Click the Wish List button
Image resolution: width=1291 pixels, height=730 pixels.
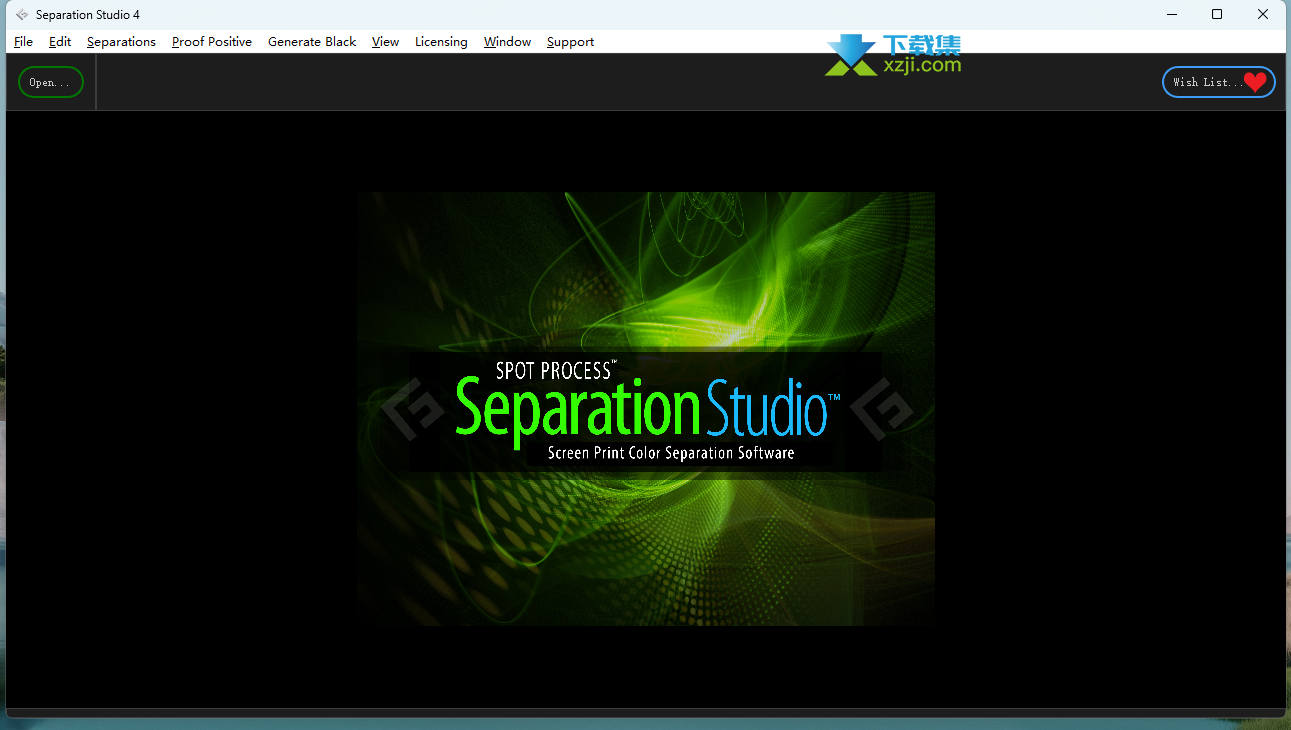click(x=1218, y=82)
